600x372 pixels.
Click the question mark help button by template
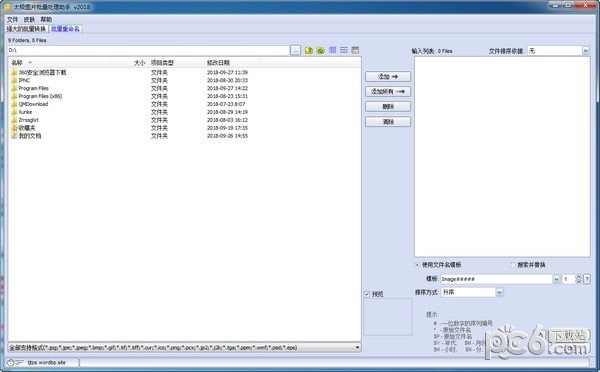pos(587,279)
